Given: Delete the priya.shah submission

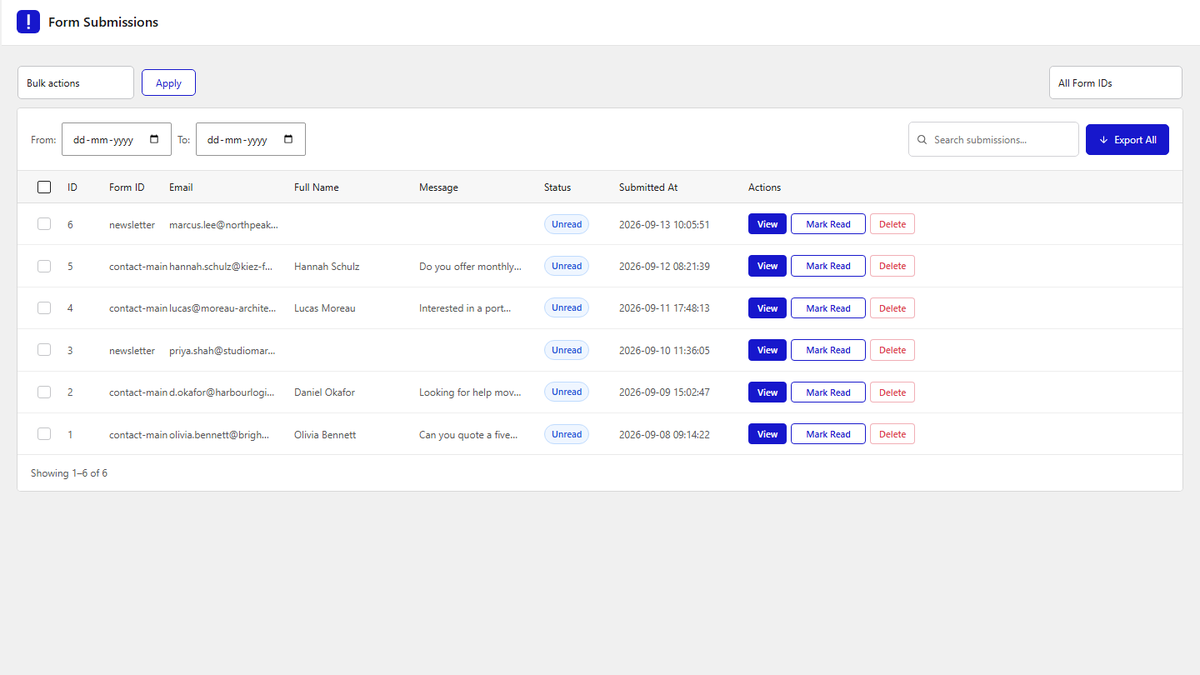Looking at the screenshot, I should point(892,350).
